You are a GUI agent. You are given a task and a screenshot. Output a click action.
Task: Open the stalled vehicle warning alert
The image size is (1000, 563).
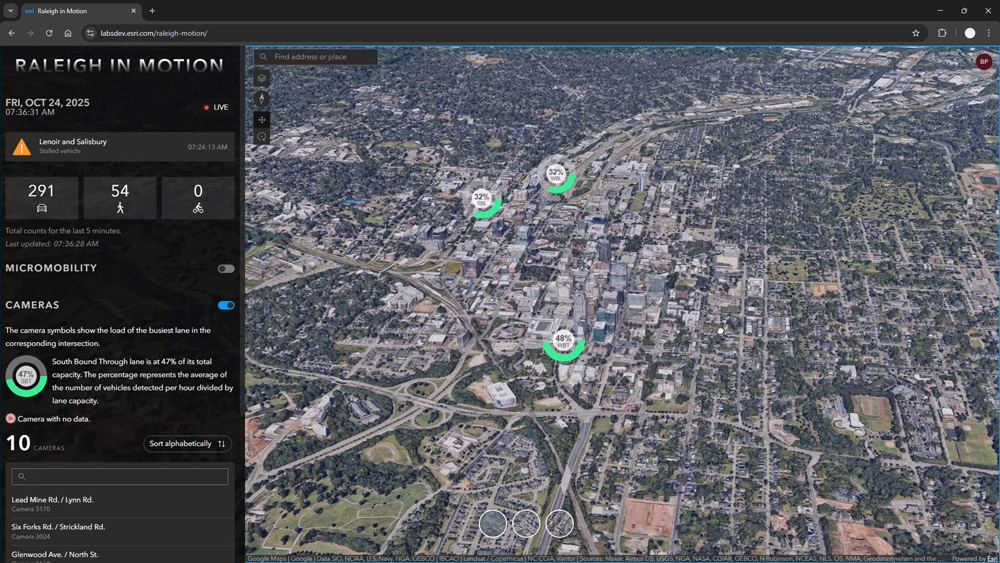[x=120, y=147]
